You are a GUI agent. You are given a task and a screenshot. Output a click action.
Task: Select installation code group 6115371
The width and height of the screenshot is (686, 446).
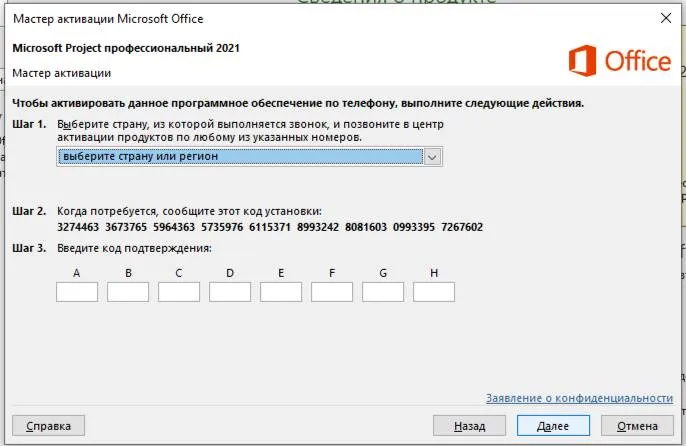point(270,227)
